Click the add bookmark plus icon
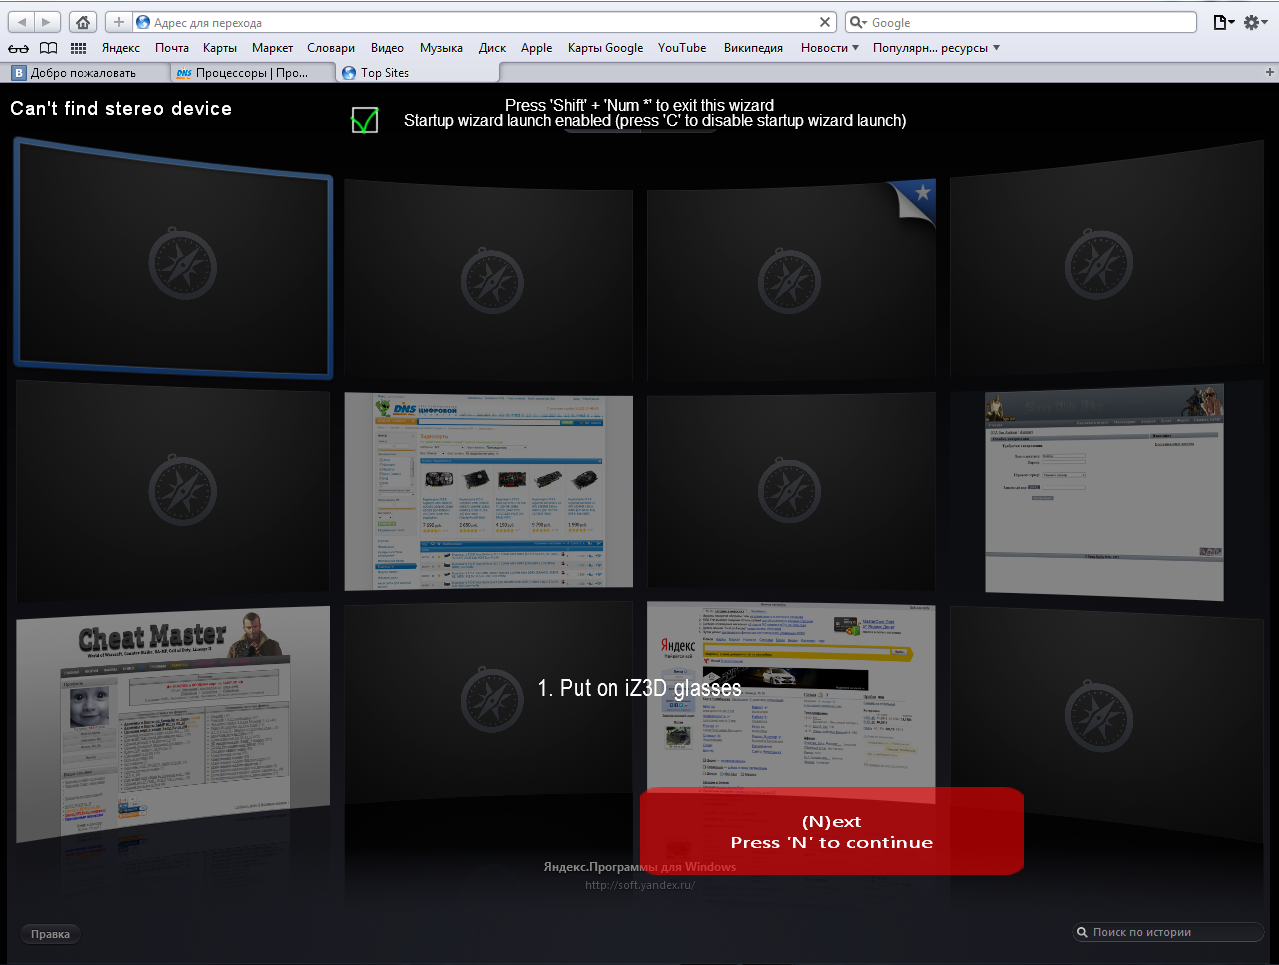 (118, 22)
